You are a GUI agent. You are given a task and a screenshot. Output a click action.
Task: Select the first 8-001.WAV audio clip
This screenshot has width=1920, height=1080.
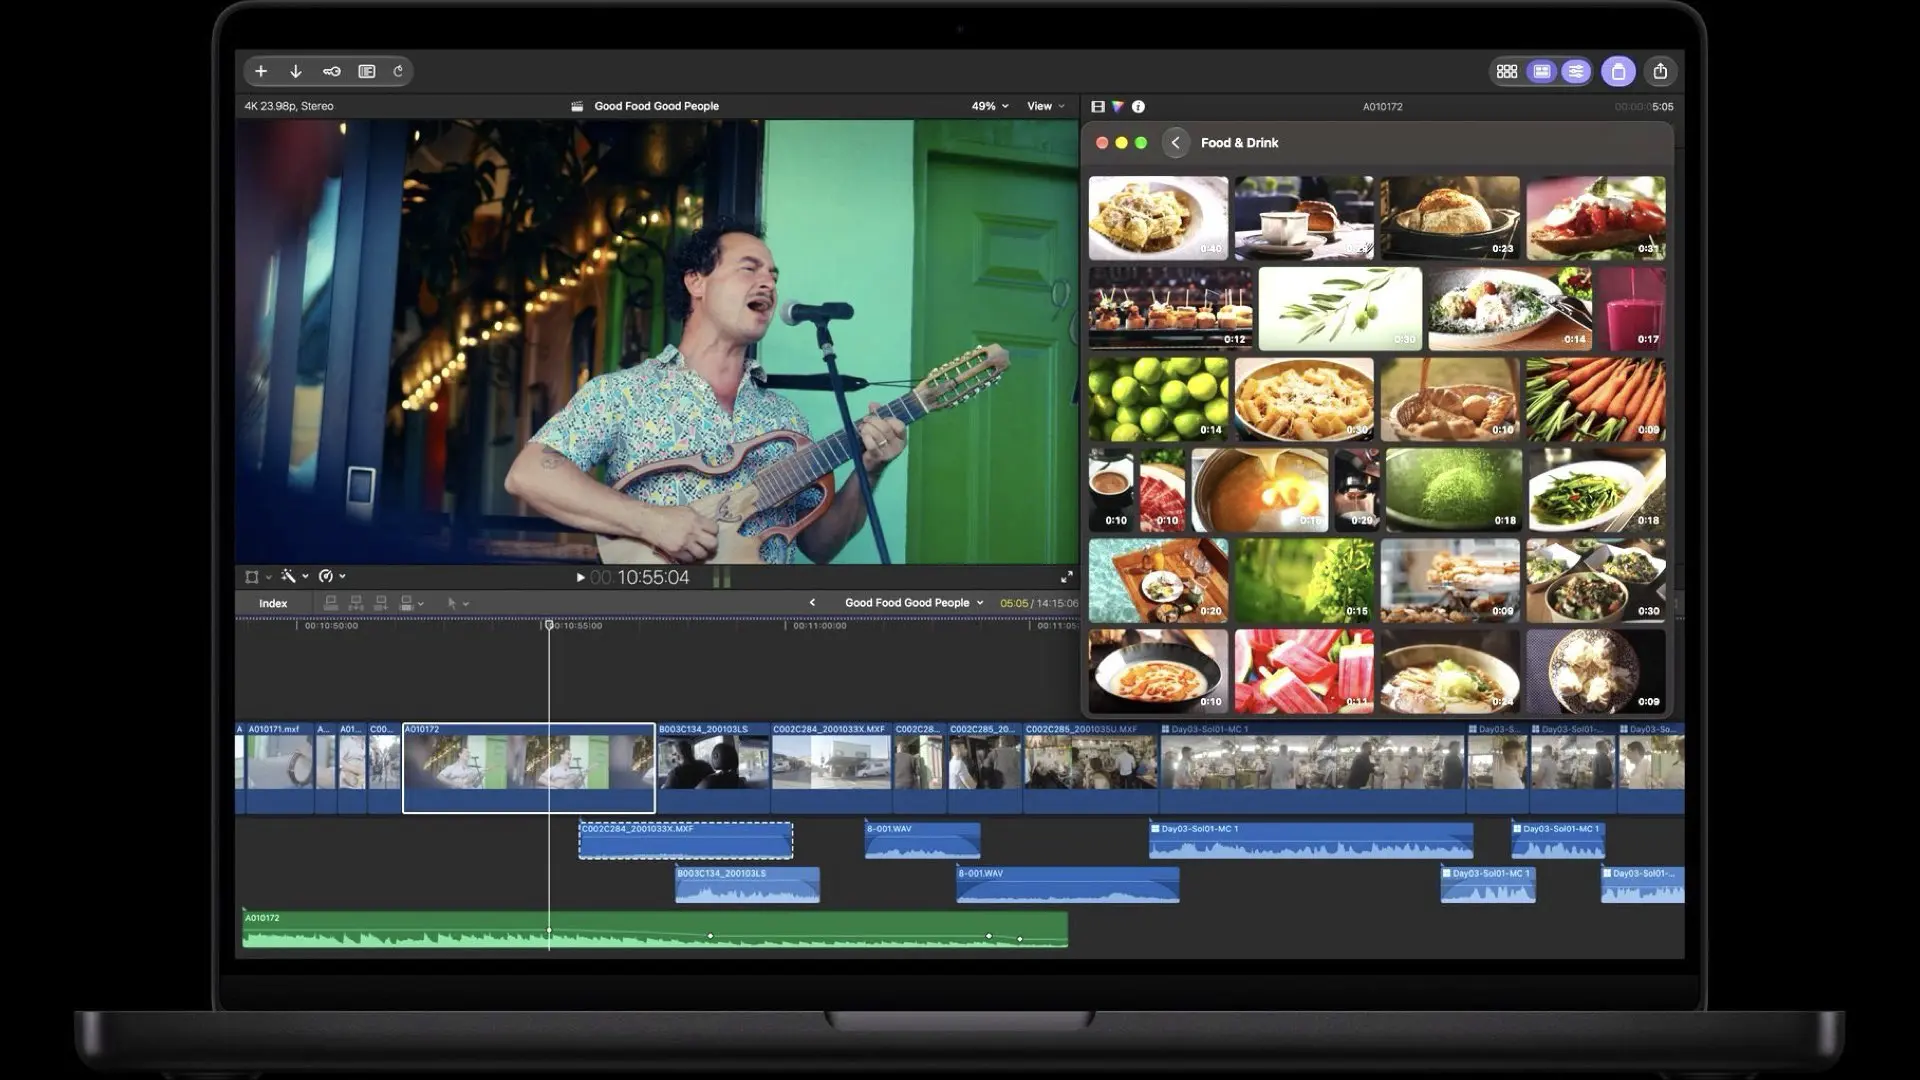[922, 840]
